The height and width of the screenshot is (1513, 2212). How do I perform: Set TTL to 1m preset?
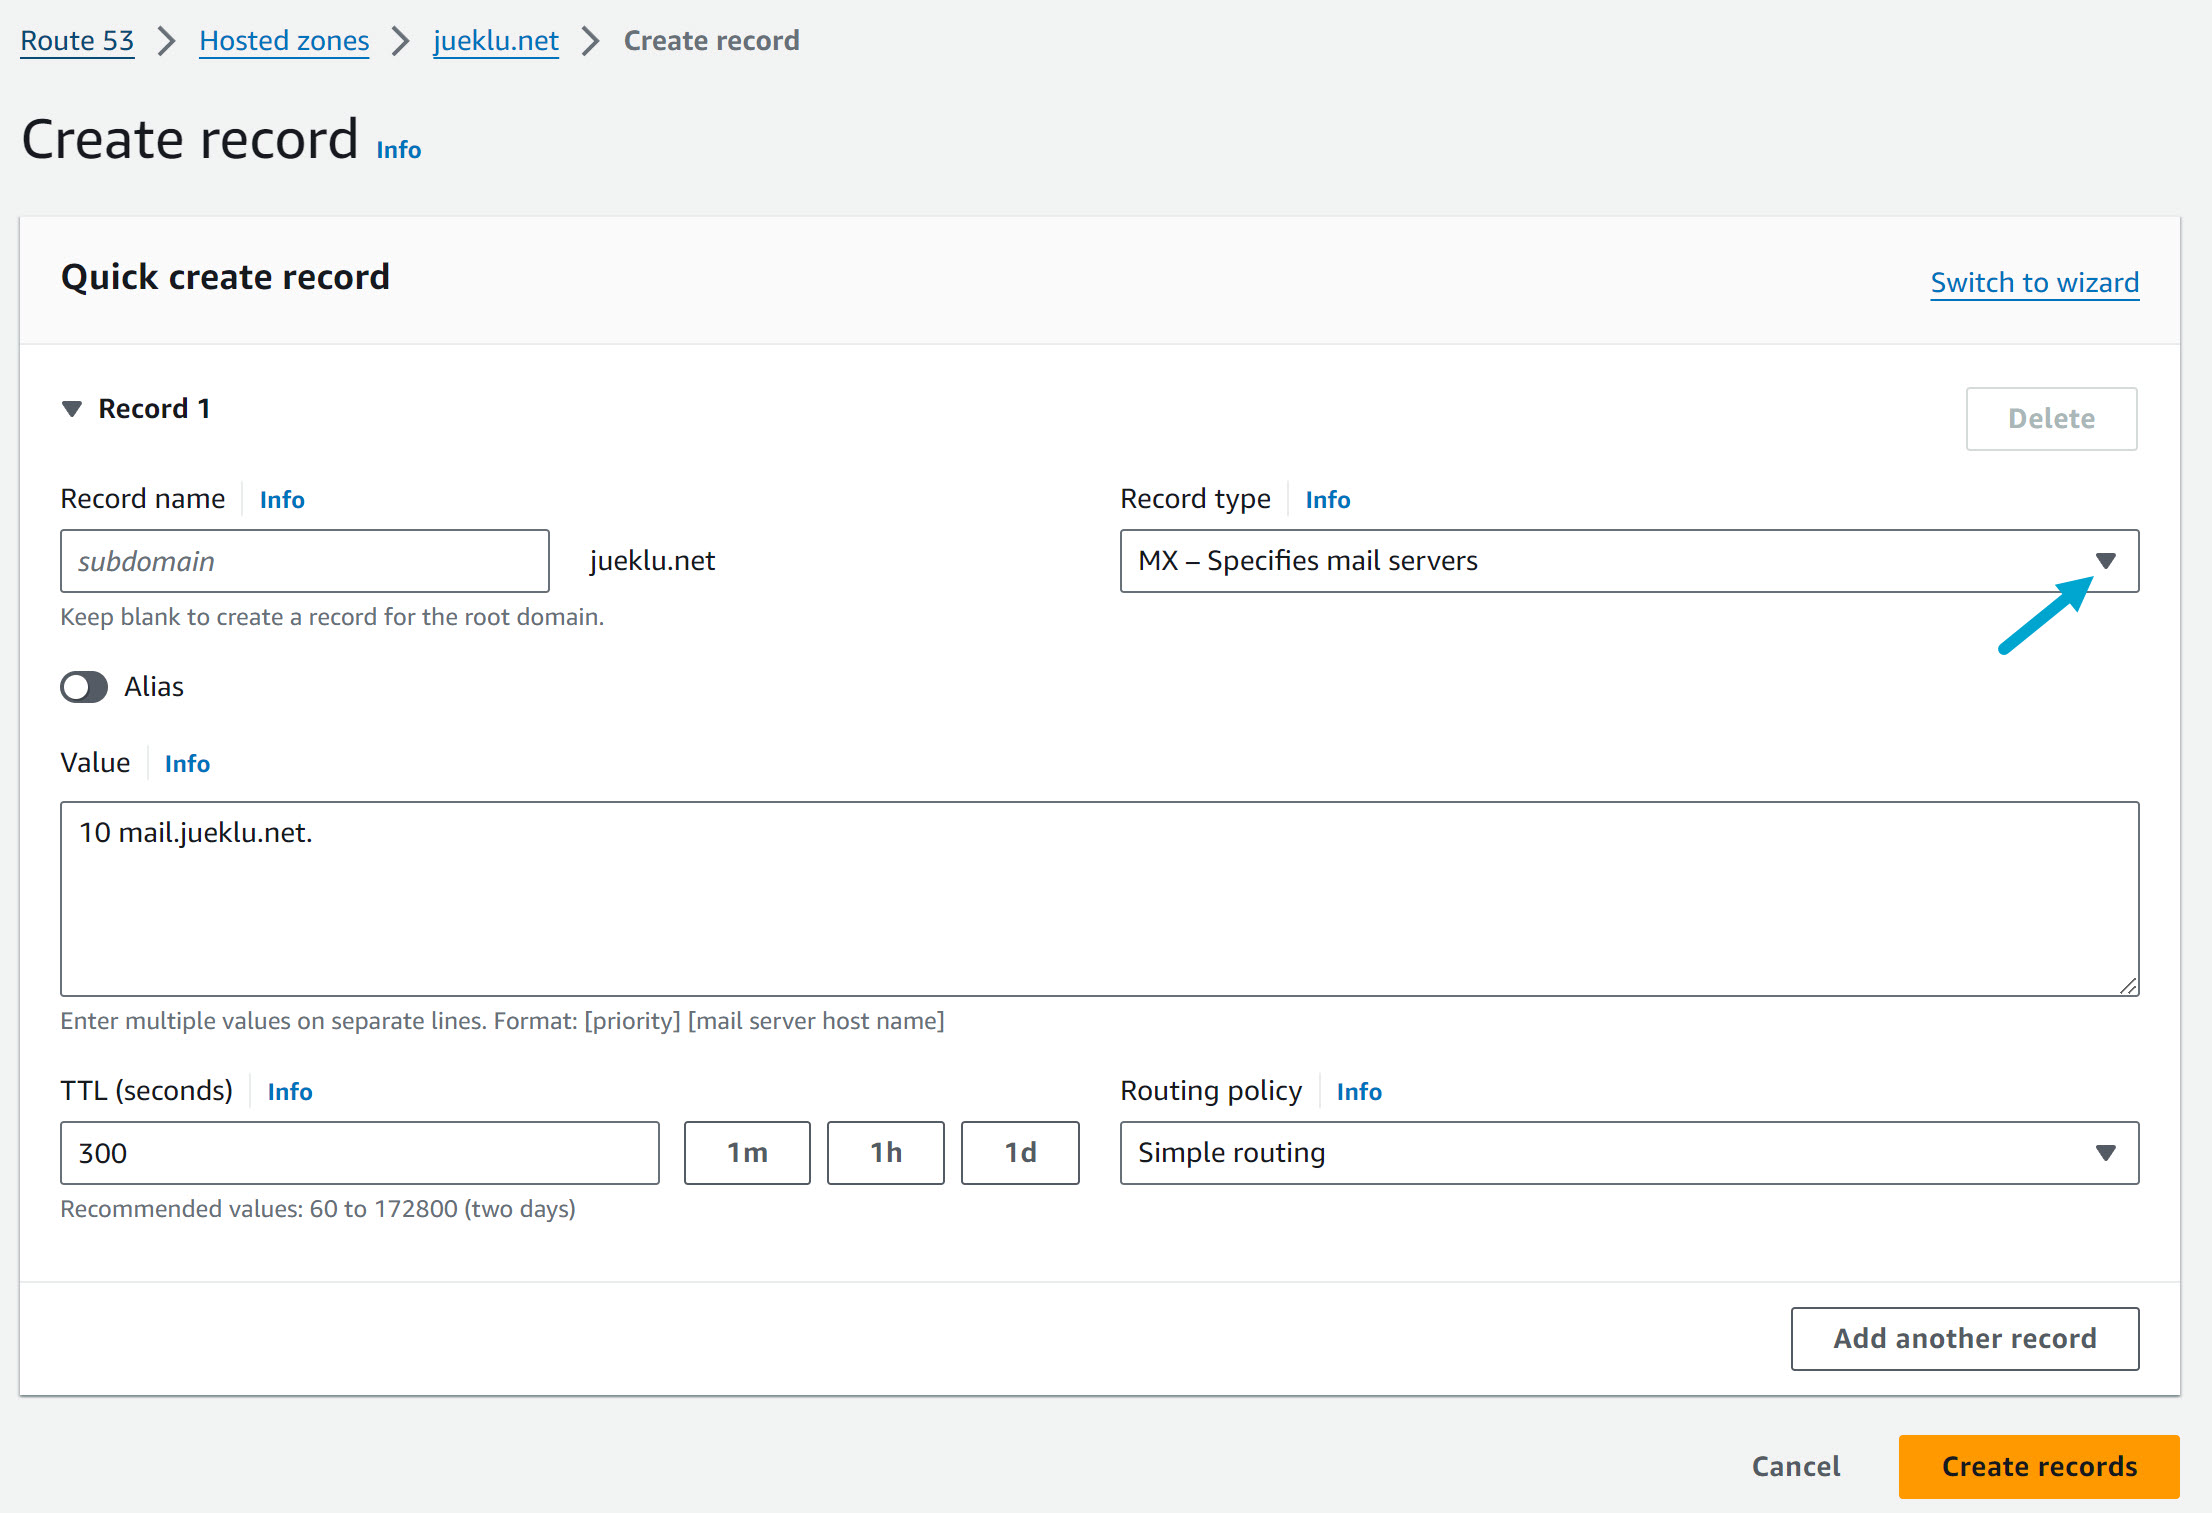click(747, 1153)
